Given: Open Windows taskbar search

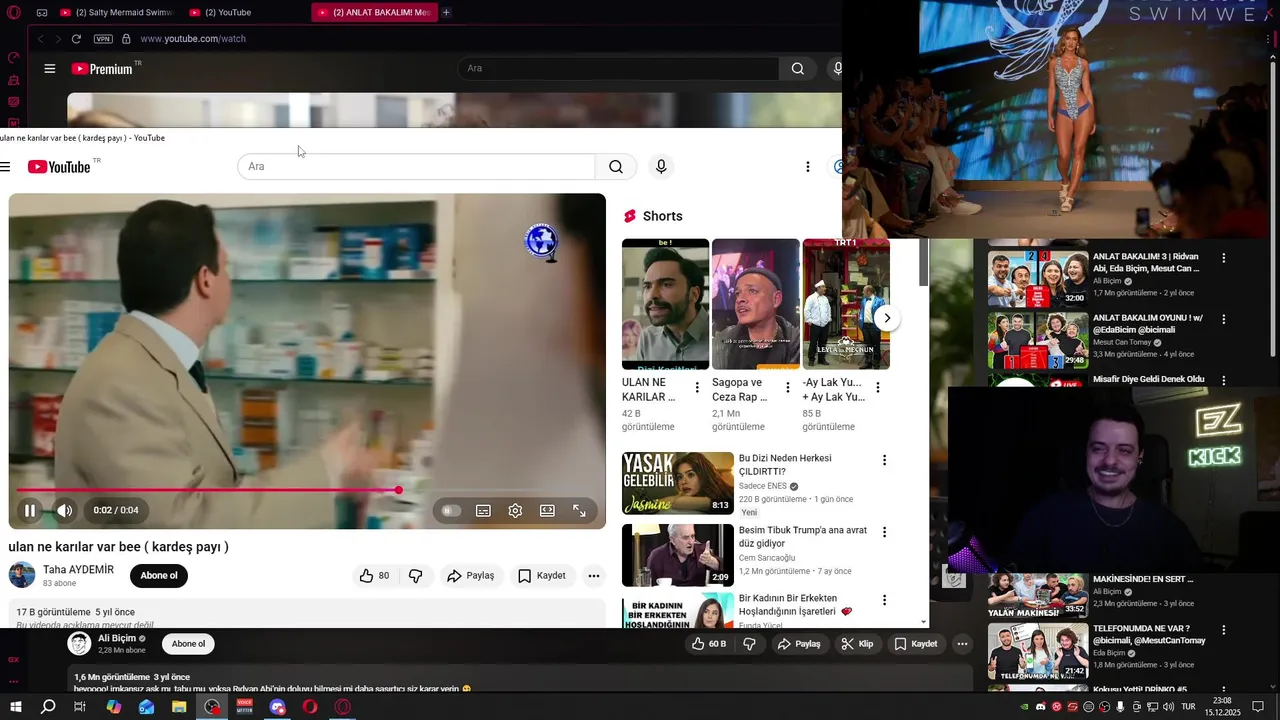Looking at the screenshot, I should point(48,707).
